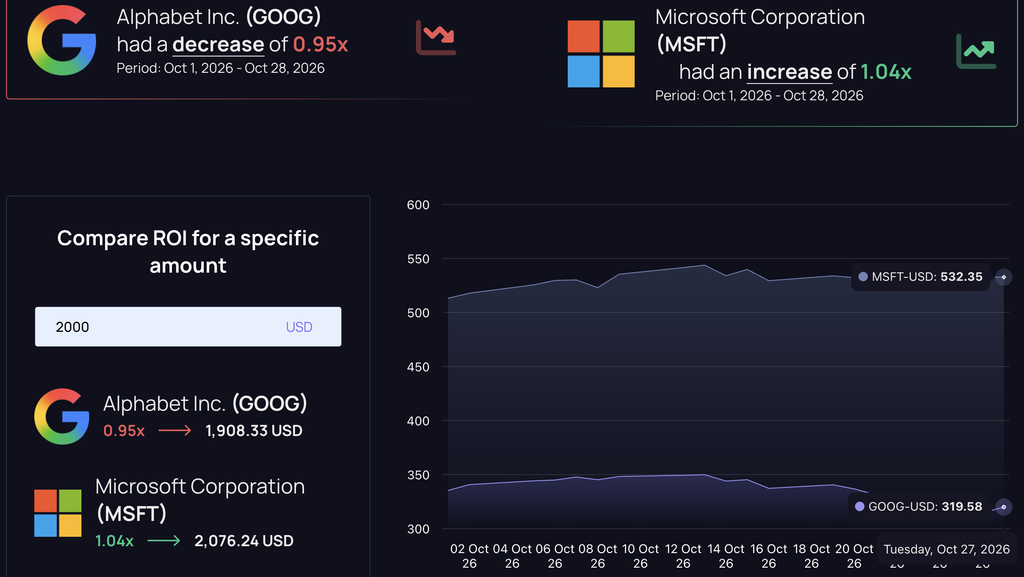Click the underlined word "increase"
This screenshot has width=1024, height=577.
(x=790, y=72)
